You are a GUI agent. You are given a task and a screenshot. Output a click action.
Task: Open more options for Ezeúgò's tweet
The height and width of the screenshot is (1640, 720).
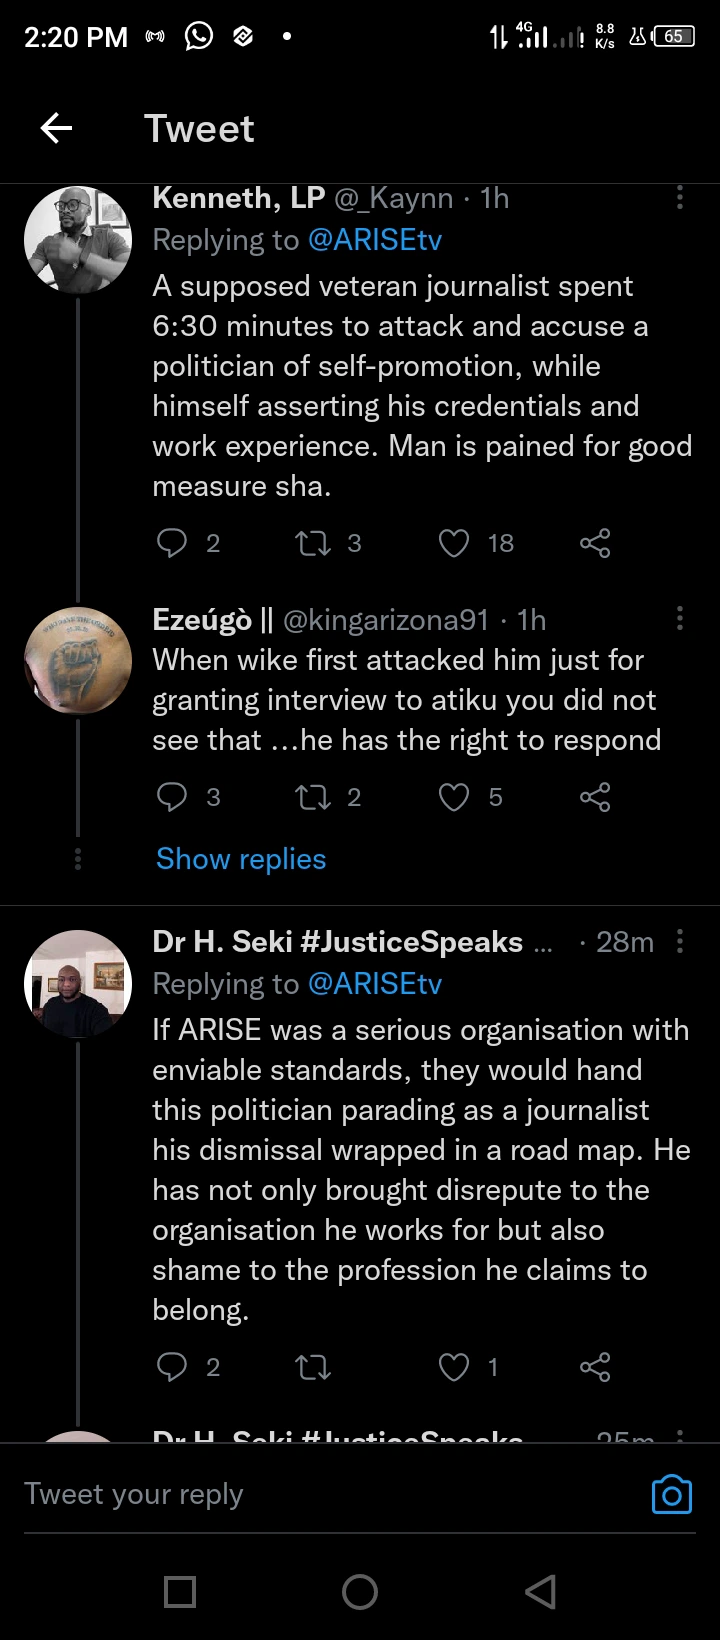(x=680, y=619)
